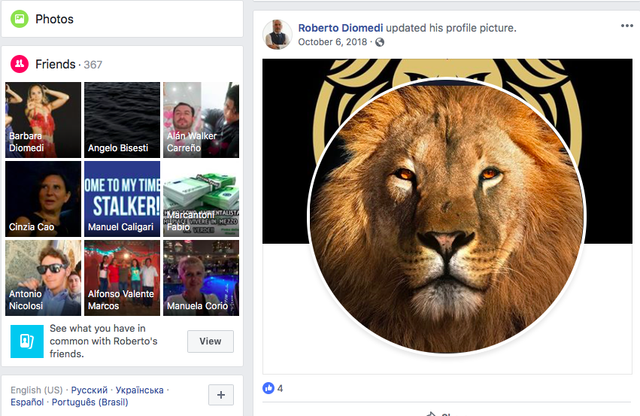Image resolution: width=640 pixels, height=416 pixels.
Task: Open Alfonso Valente Marcos's friend thumbnail
Action: pos(122,278)
